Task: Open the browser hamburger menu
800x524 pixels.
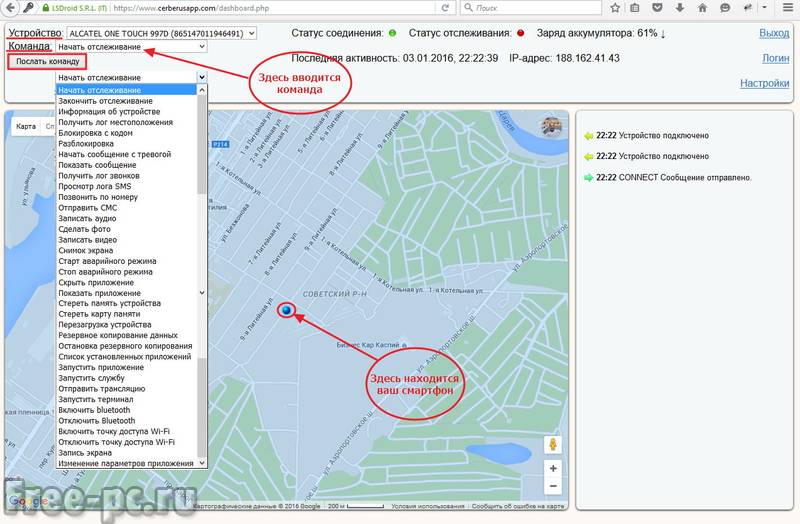Action: pyautogui.click(x=788, y=8)
